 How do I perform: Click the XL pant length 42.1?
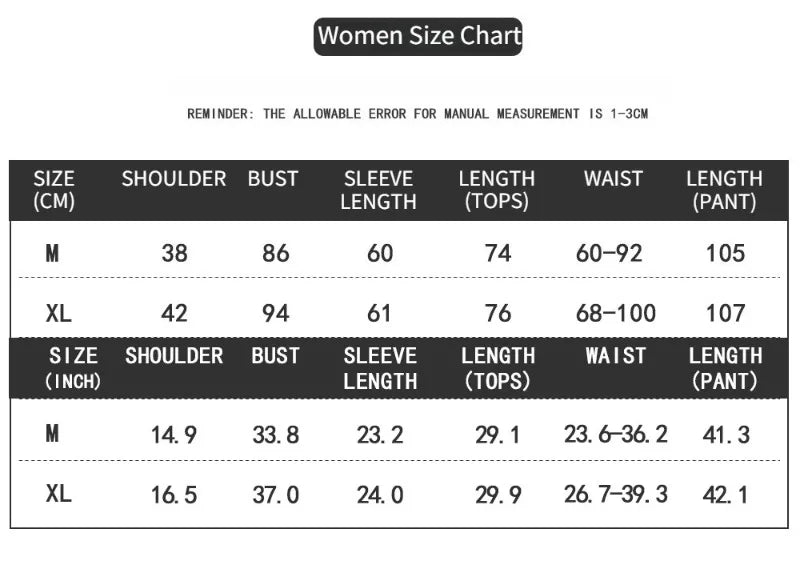[726, 495]
